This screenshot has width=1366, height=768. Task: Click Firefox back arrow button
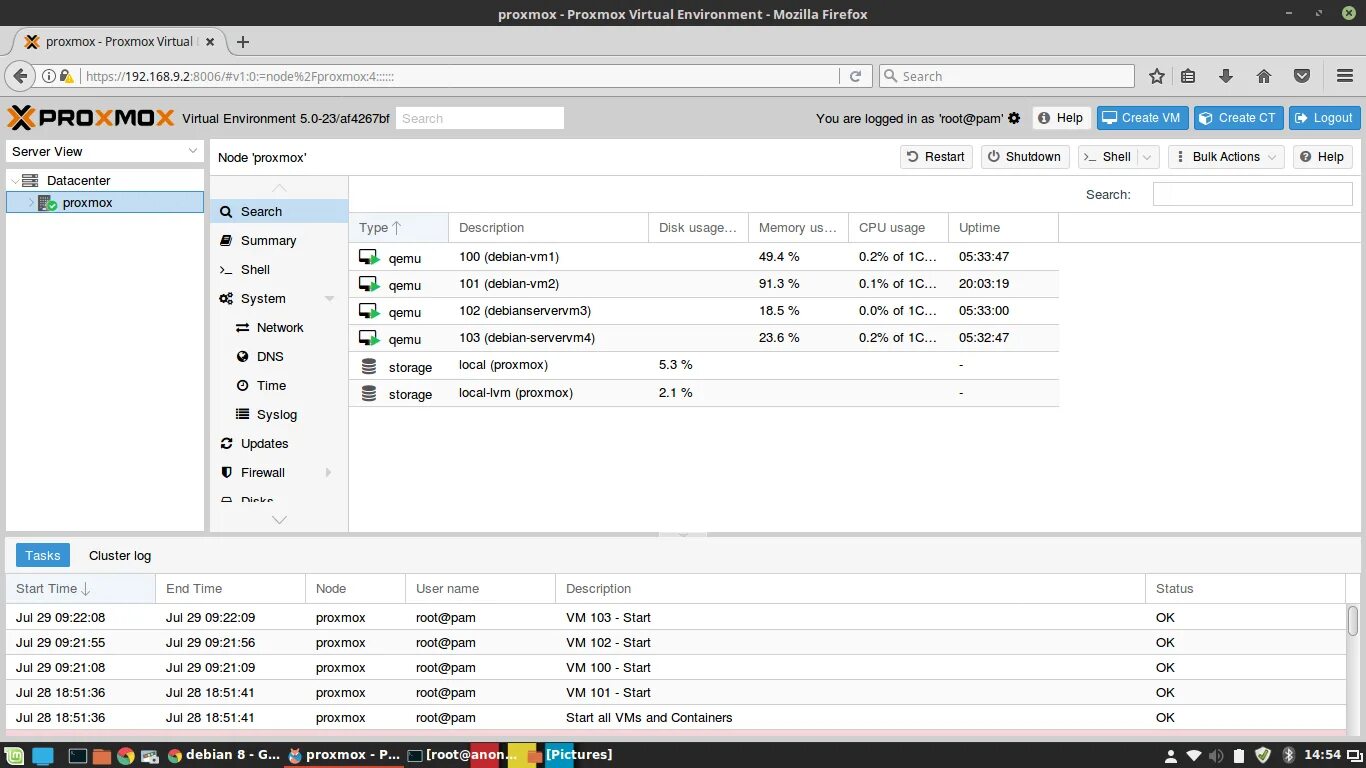coord(20,76)
